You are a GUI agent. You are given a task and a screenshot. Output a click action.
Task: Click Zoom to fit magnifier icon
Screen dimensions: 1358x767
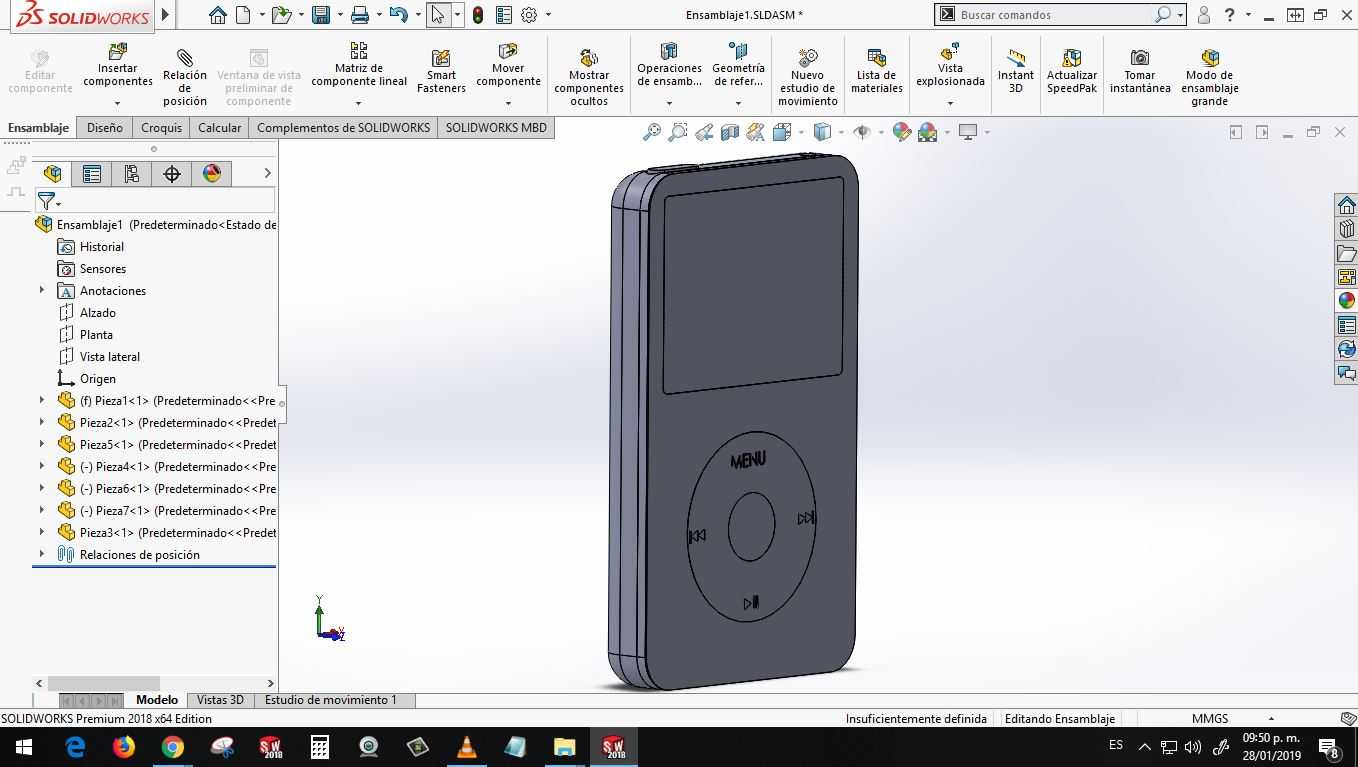pos(652,132)
